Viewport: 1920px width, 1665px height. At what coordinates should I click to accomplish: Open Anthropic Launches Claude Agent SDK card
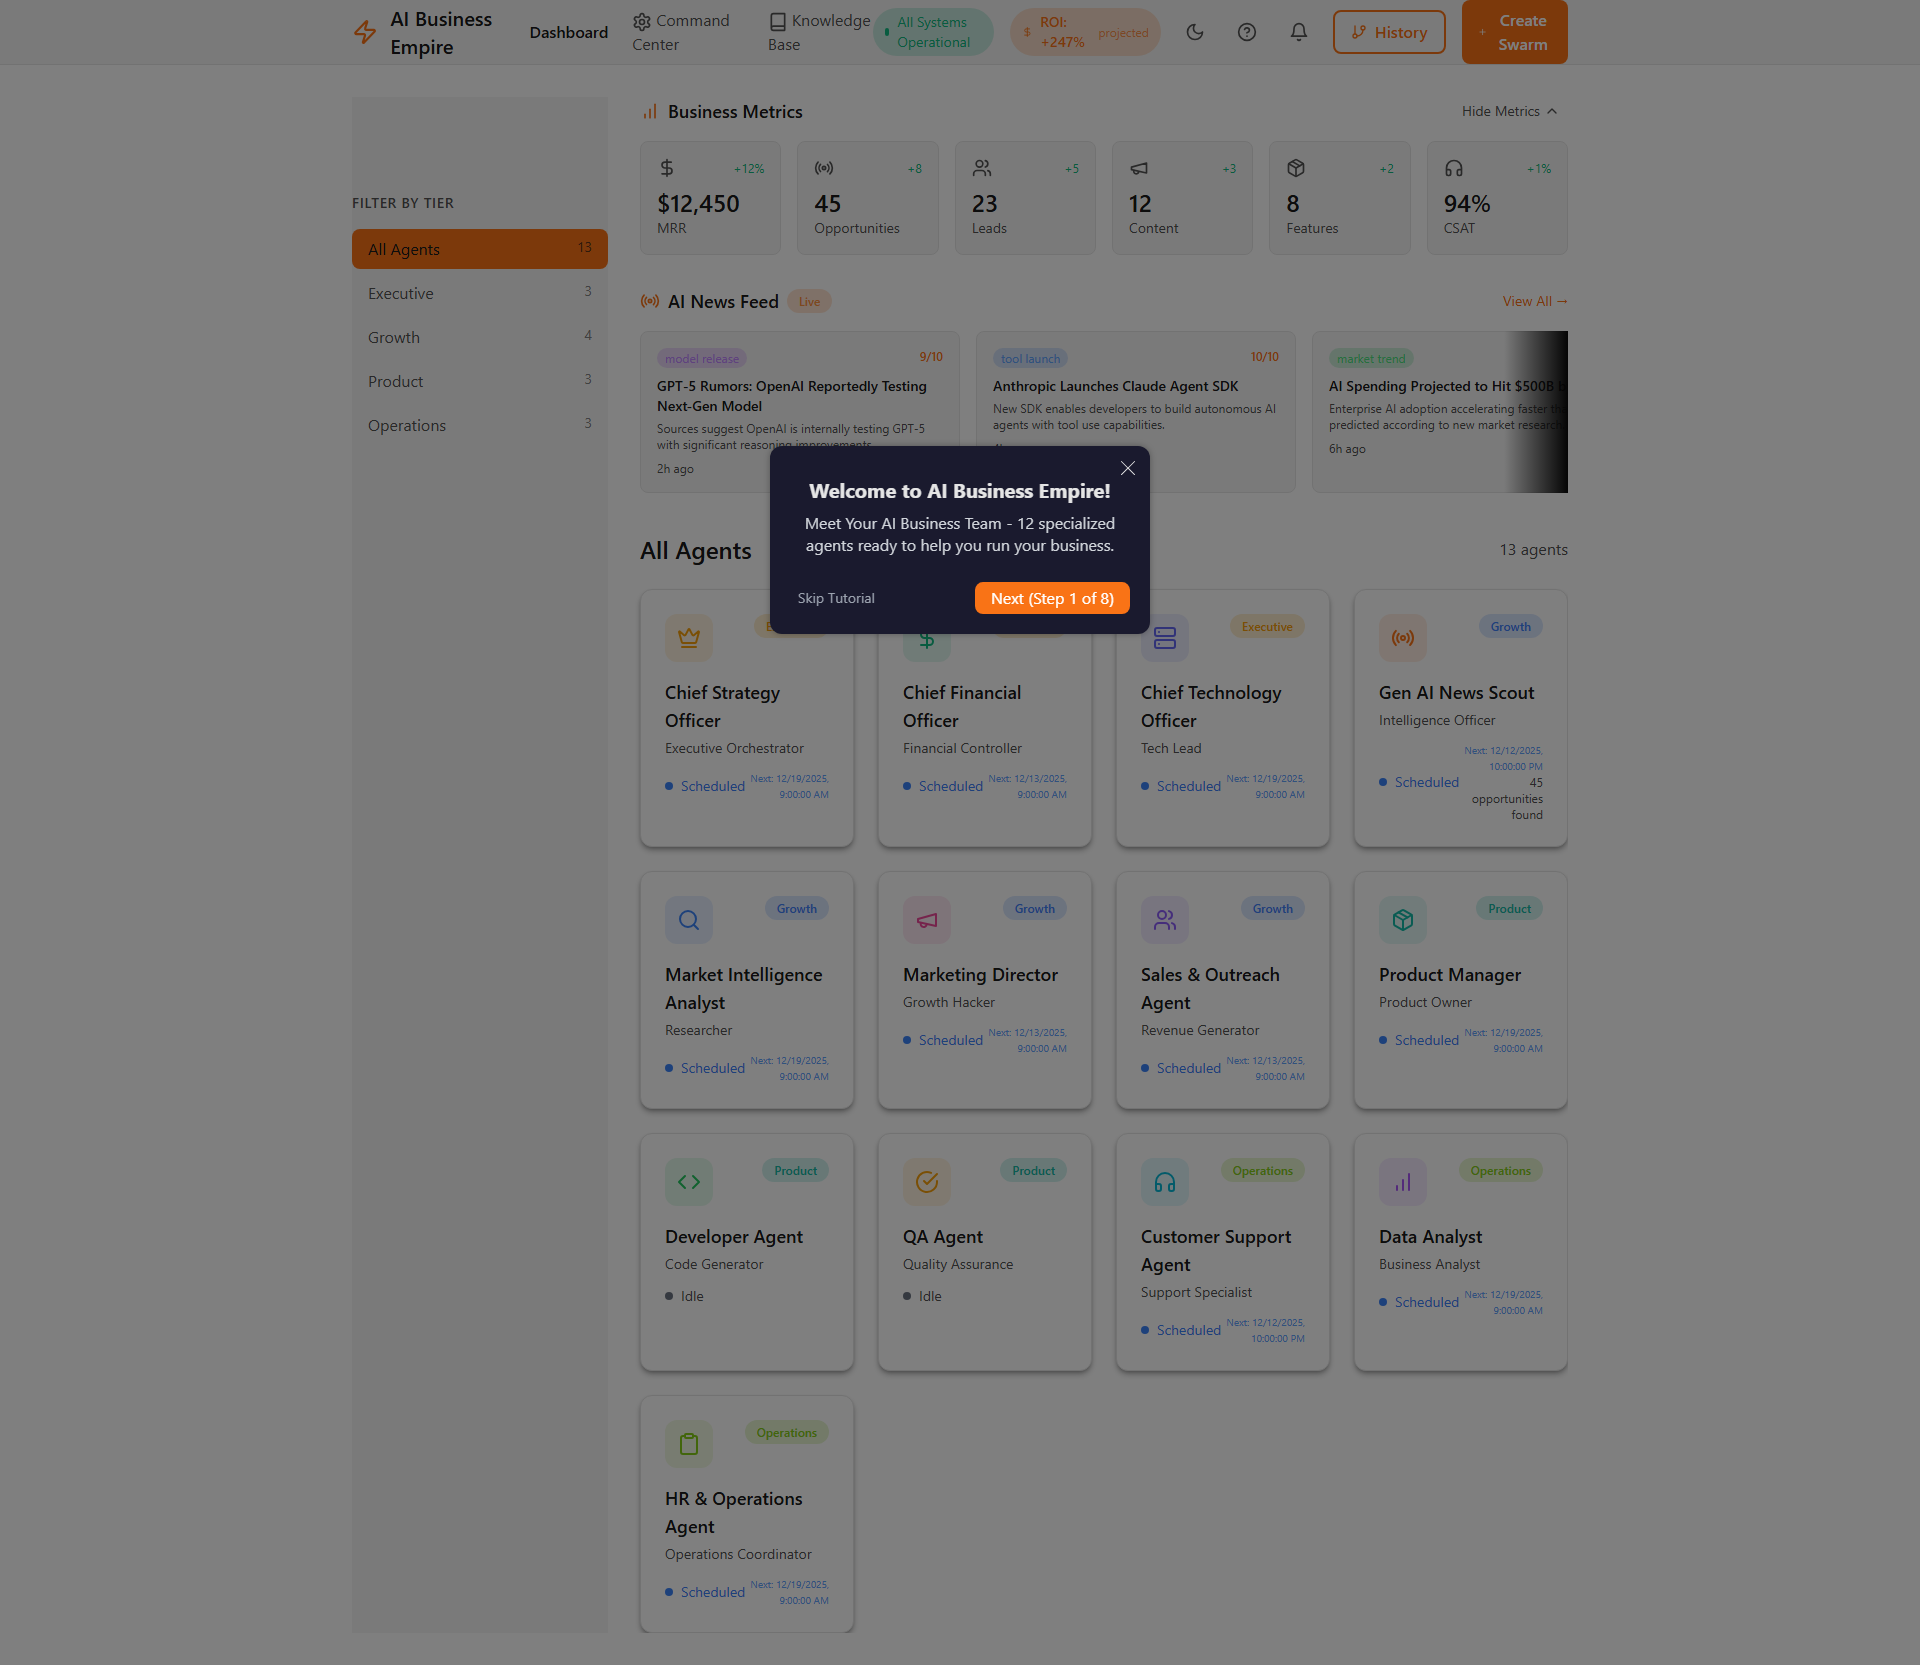1136,412
